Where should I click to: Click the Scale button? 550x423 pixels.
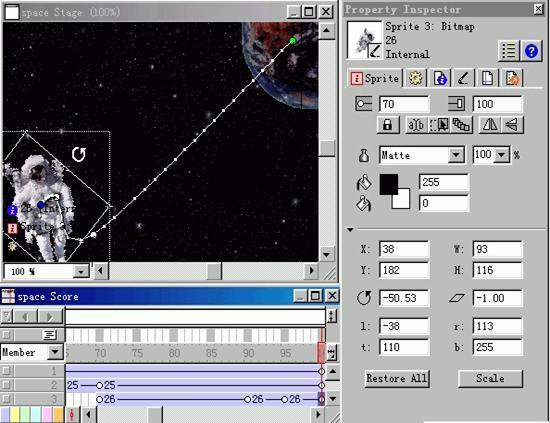(x=490, y=378)
